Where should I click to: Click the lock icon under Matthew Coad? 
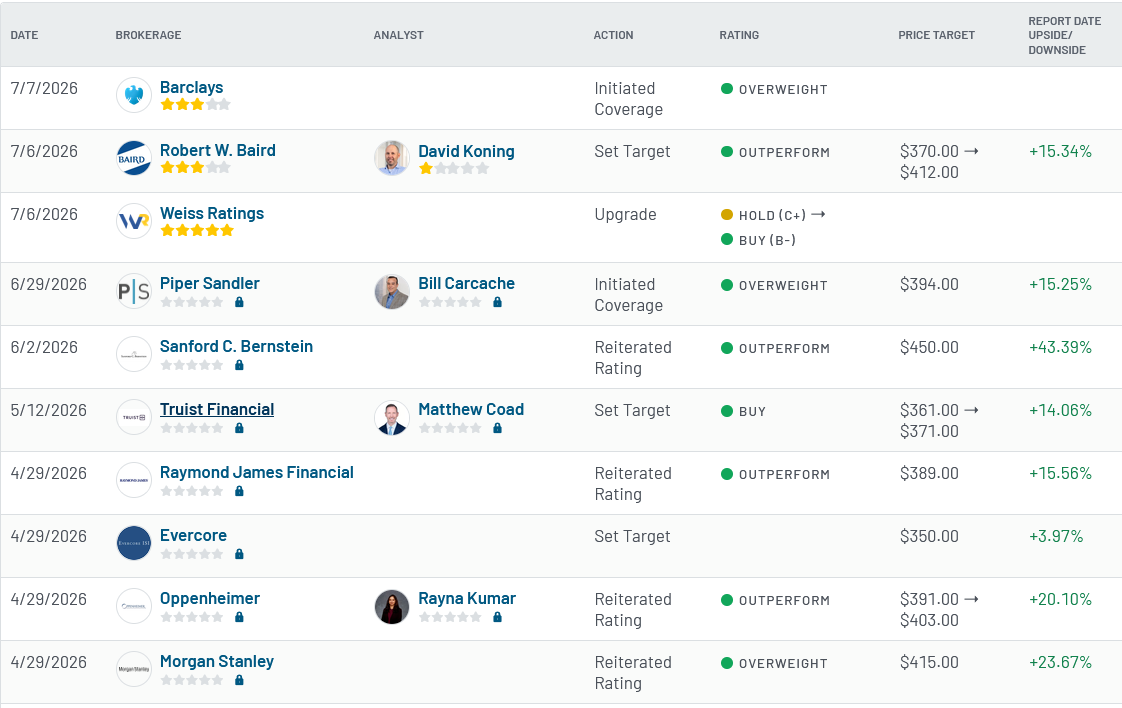point(497,428)
